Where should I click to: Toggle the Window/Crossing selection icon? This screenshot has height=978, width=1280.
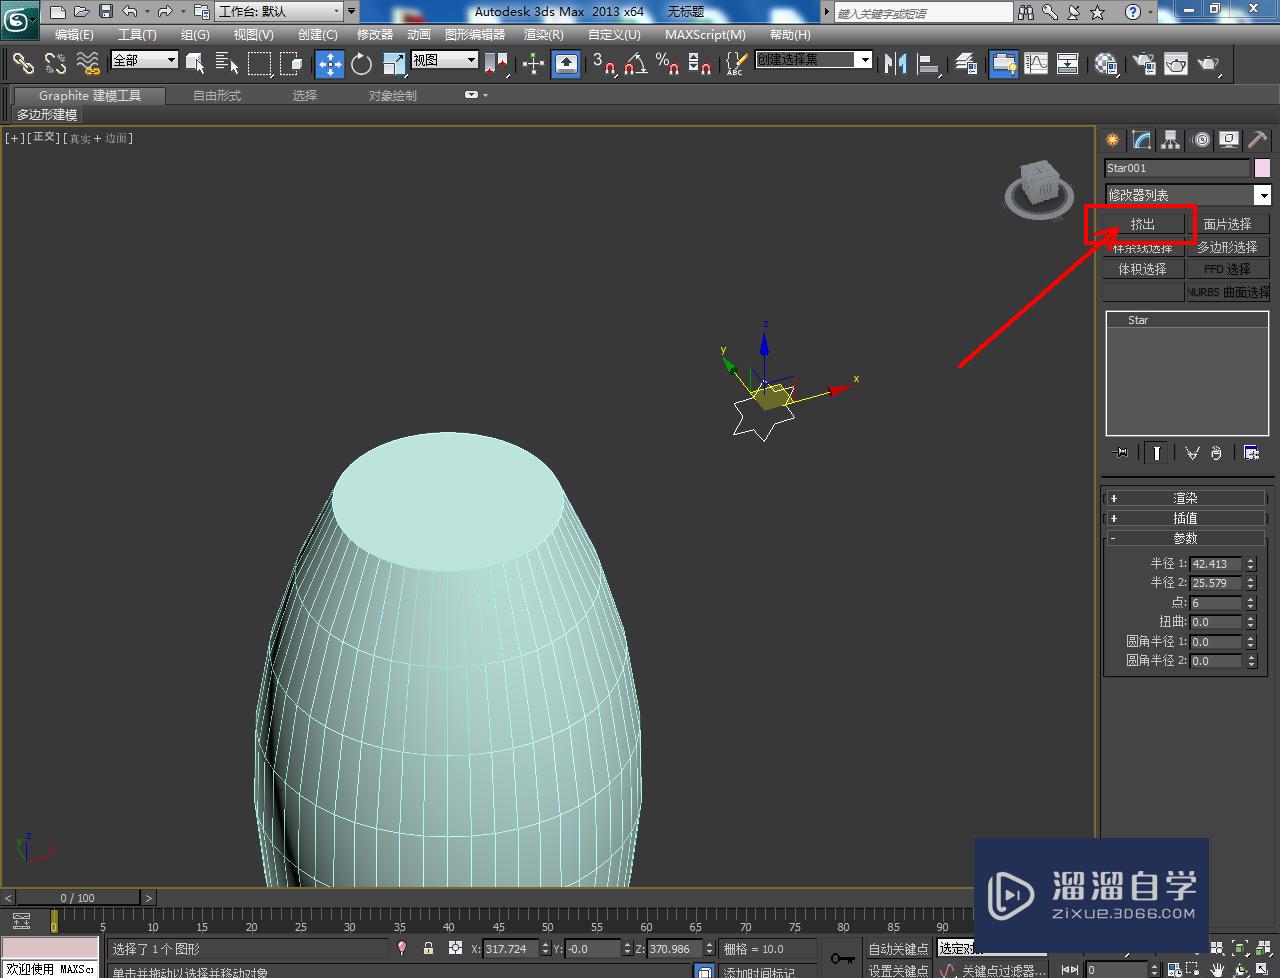tap(292, 64)
